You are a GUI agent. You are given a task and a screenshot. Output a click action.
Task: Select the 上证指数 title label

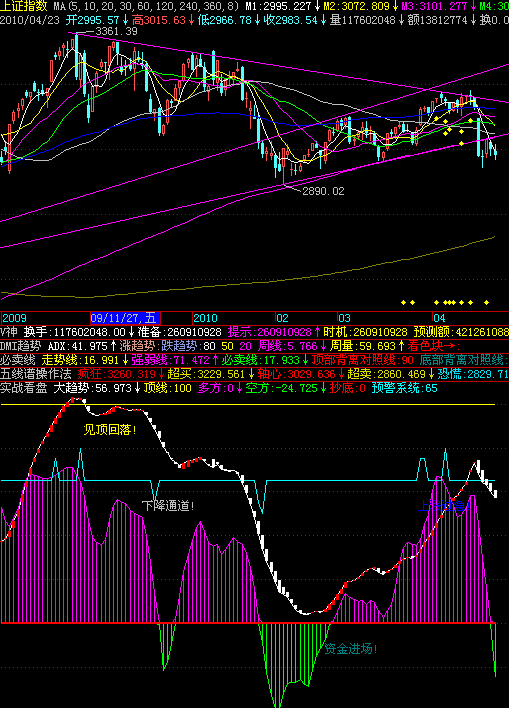coord(24,6)
